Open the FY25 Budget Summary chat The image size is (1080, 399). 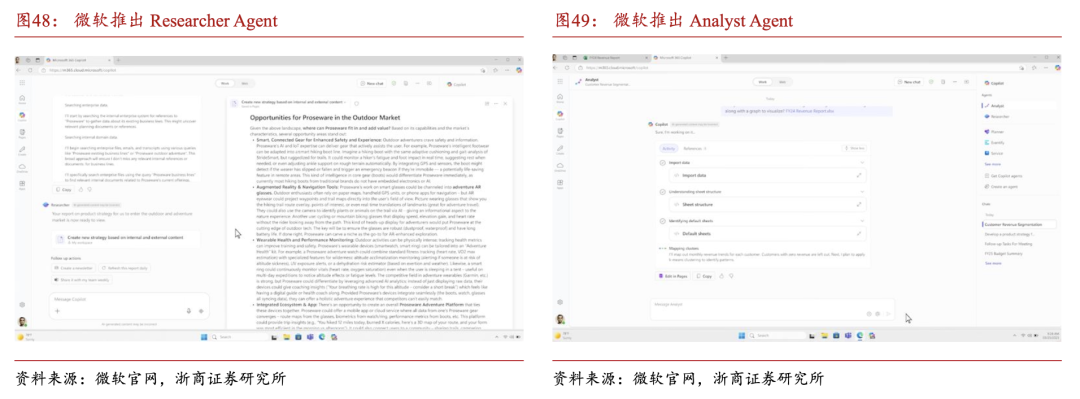pos(1004,254)
